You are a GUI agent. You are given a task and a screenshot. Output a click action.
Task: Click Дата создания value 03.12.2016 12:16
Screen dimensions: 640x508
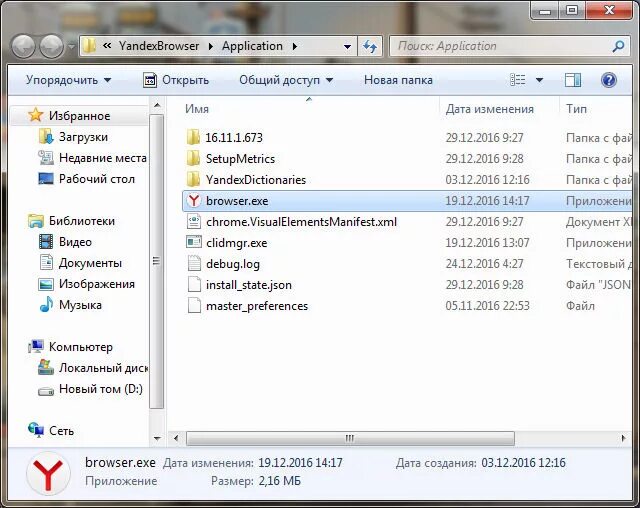(523, 463)
